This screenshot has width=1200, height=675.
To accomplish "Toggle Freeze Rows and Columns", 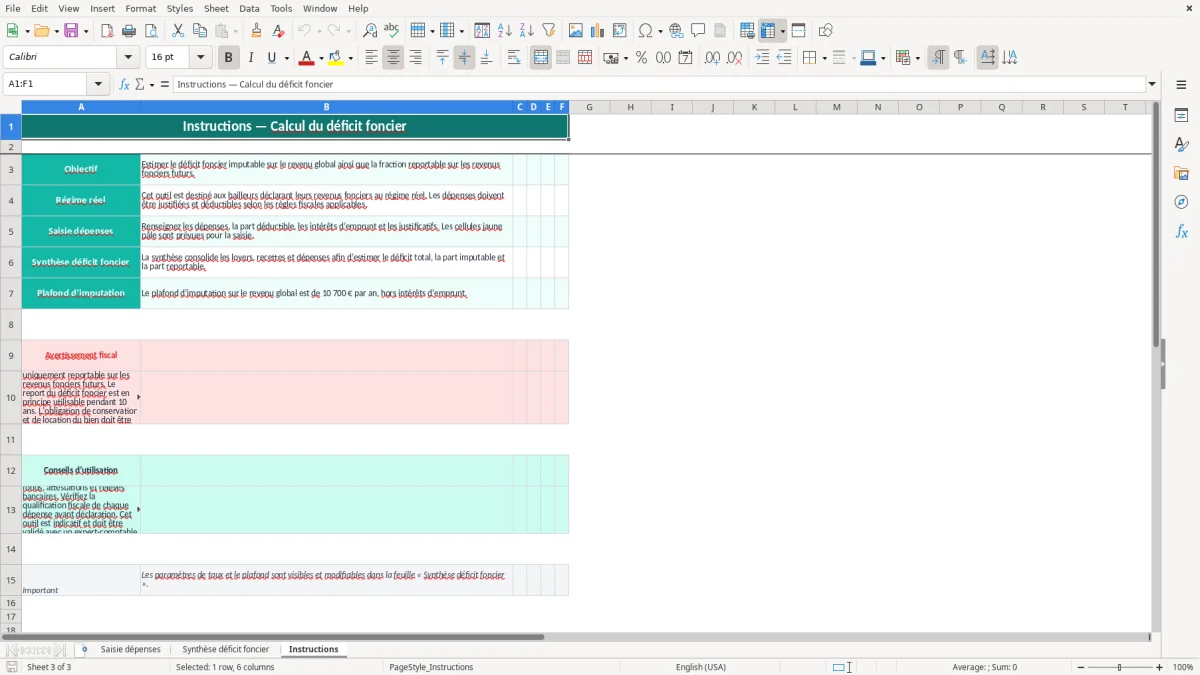I will coord(768,31).
